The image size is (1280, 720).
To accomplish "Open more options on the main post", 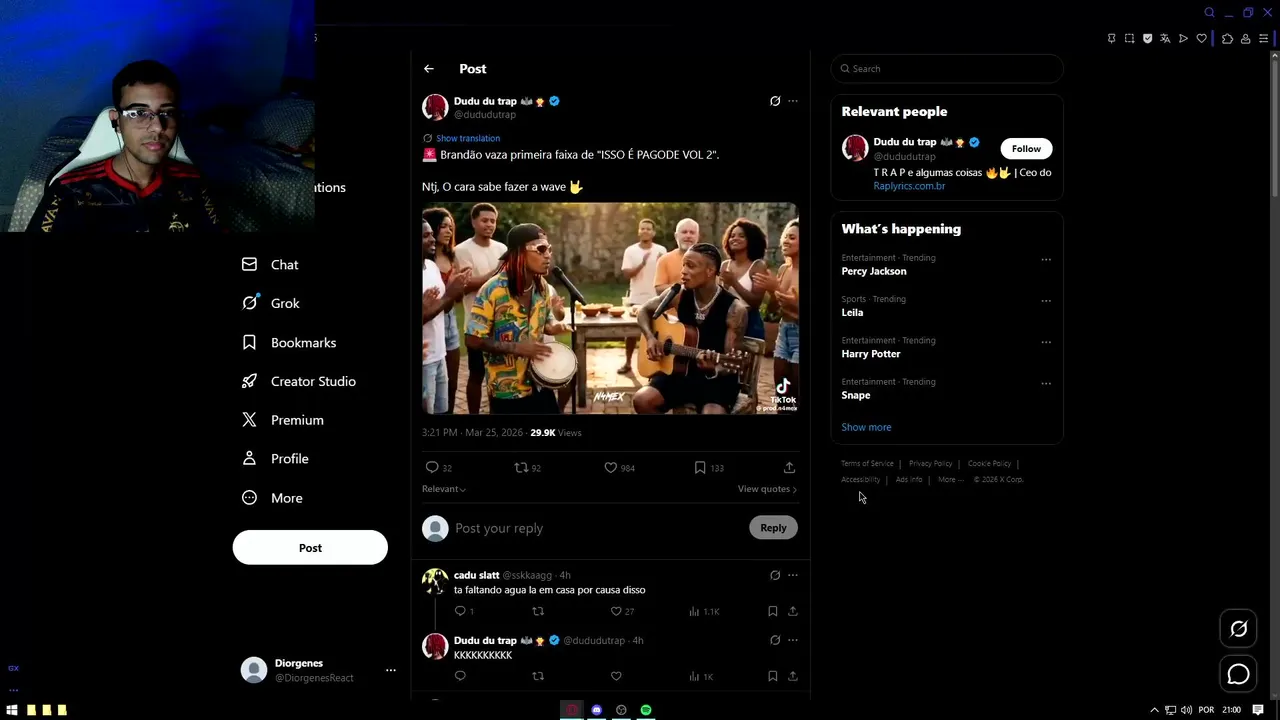I will (793, 101).
